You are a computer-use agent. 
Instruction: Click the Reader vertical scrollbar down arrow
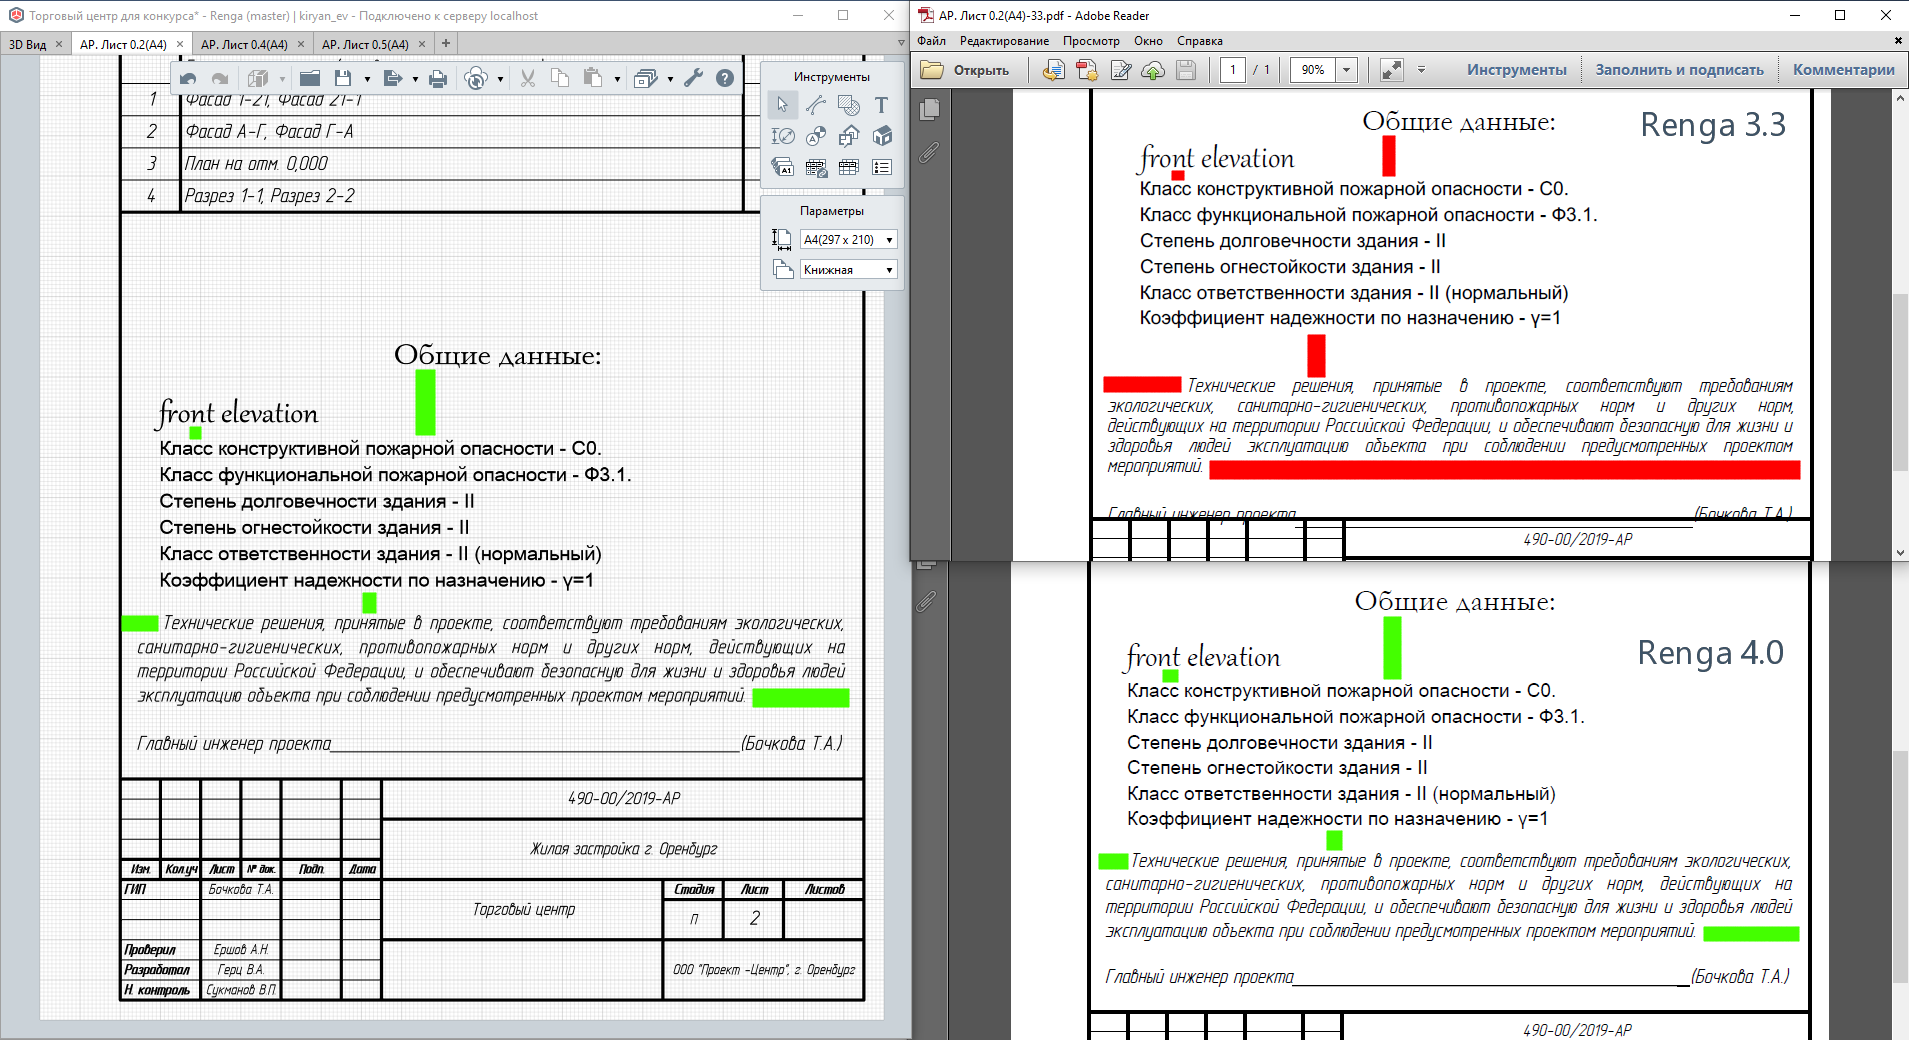coord(1900,552)
